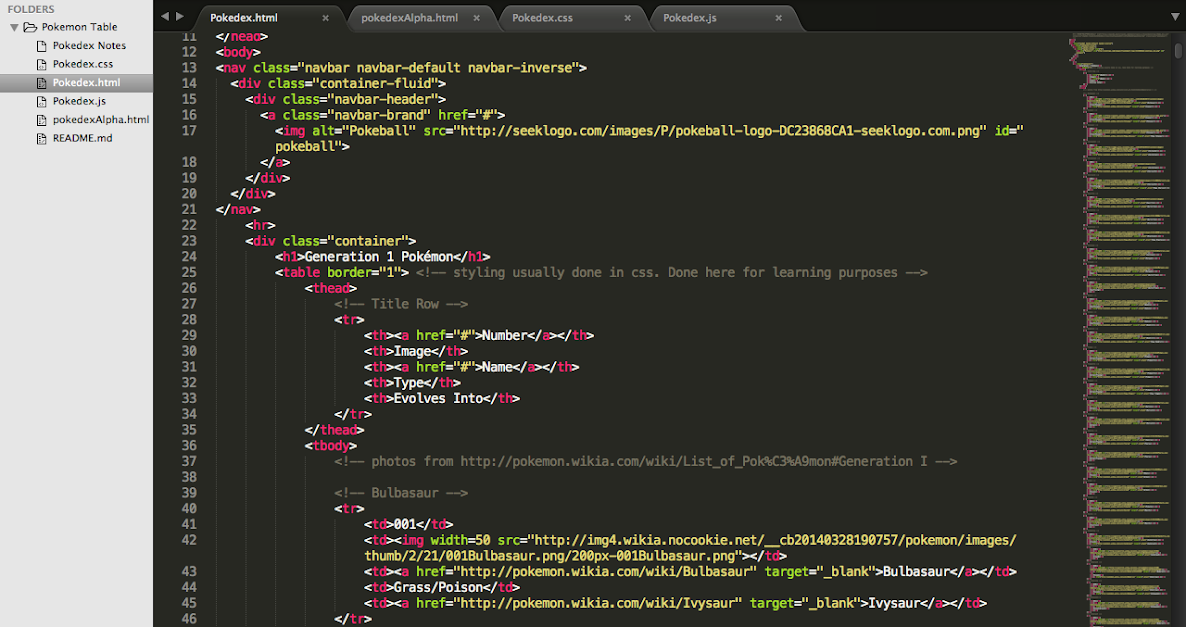This screenshot has width=1186, height=627.
Task: Click the FOLDERS sidebar heading
Action: click(x=31, y=9)
